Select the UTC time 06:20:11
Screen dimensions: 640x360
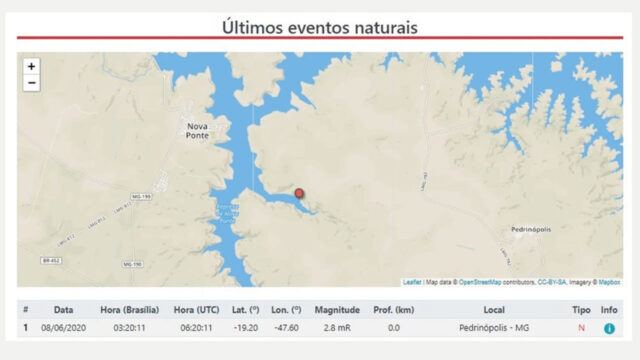click(x=196, y=328)
